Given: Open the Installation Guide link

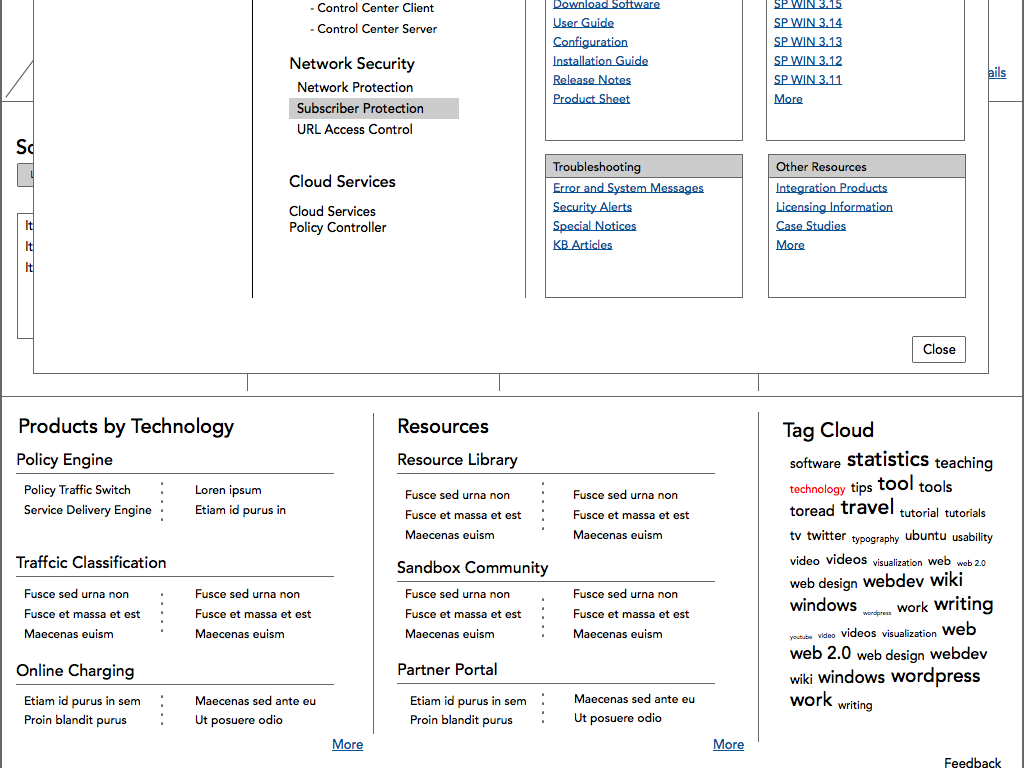Looking at the screenshot, I should [x=600, y=61].
